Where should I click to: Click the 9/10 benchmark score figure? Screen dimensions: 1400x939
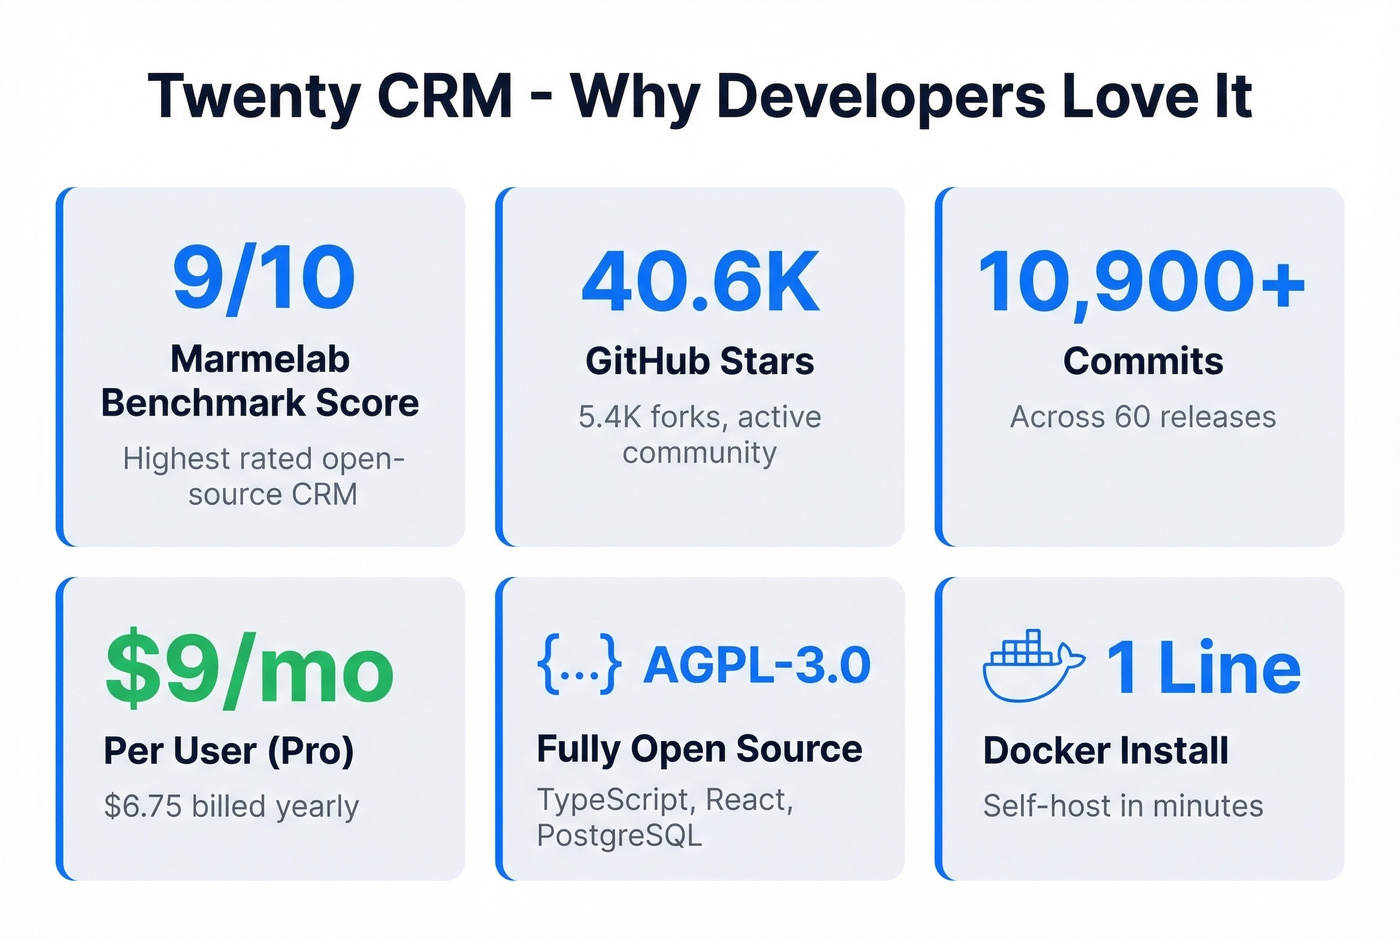click(260, 278)
